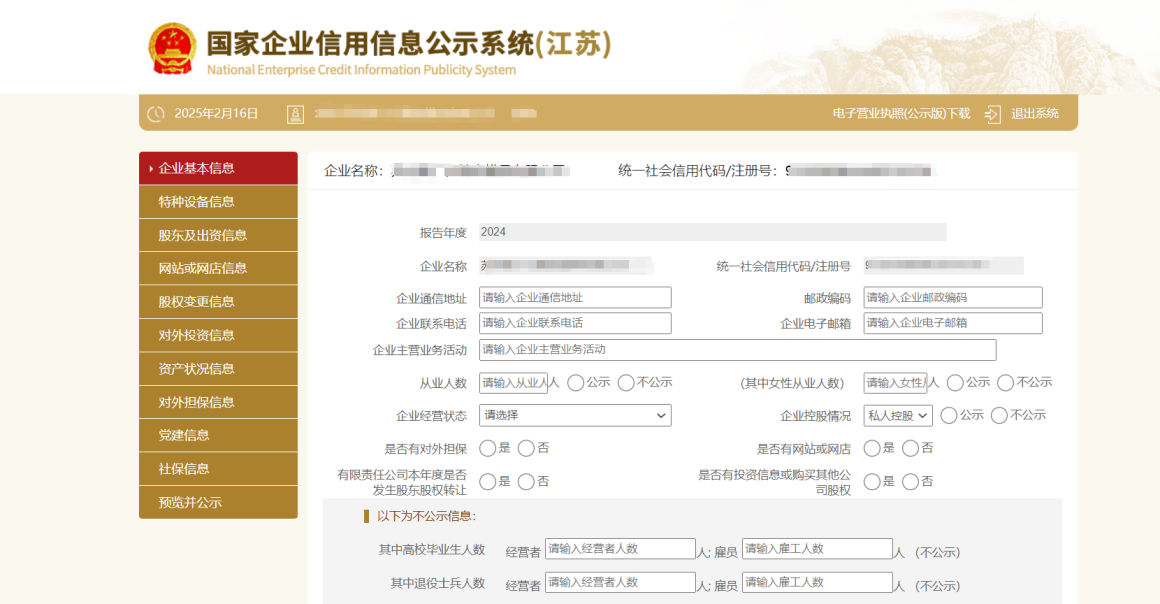Select 企业基本信息 in sidebar

pos(218,168)
